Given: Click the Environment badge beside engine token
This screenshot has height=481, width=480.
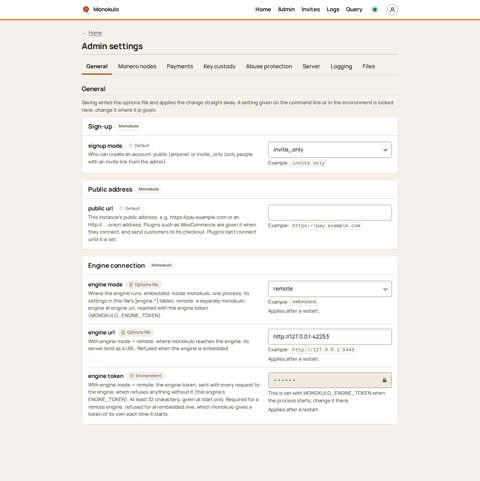Looking at the screenshot, I should coord(146,376).
